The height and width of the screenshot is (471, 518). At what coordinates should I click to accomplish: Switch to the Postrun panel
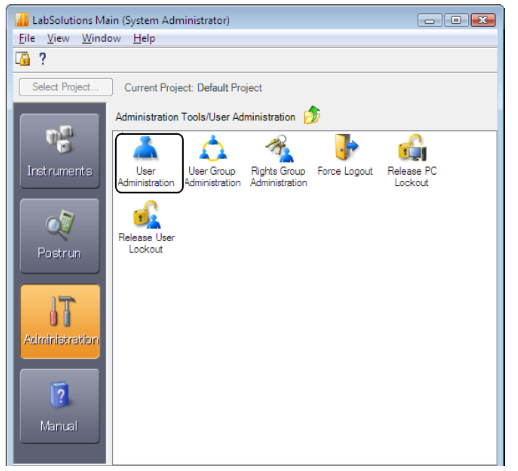[x=60, y=236]
